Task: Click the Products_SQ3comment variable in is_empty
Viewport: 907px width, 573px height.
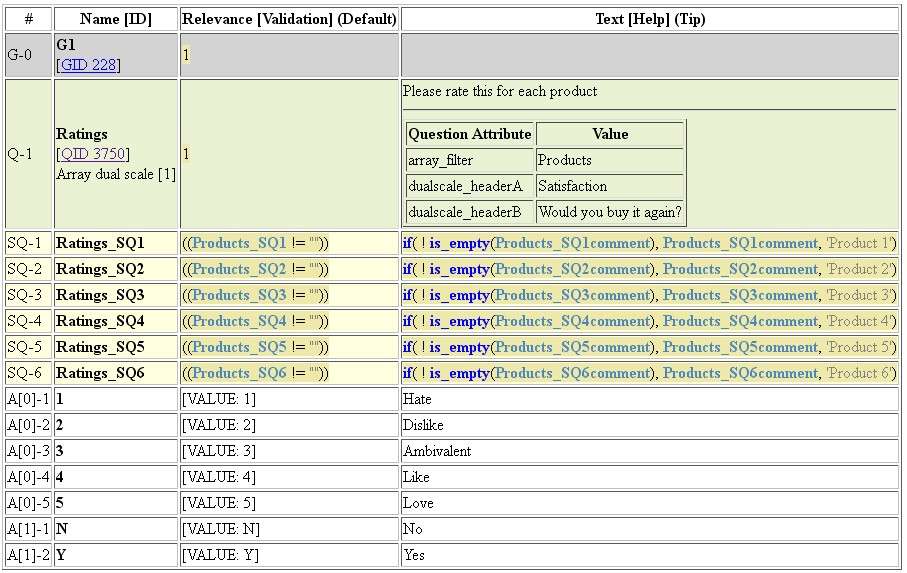Action: click(x=573, y=295)
